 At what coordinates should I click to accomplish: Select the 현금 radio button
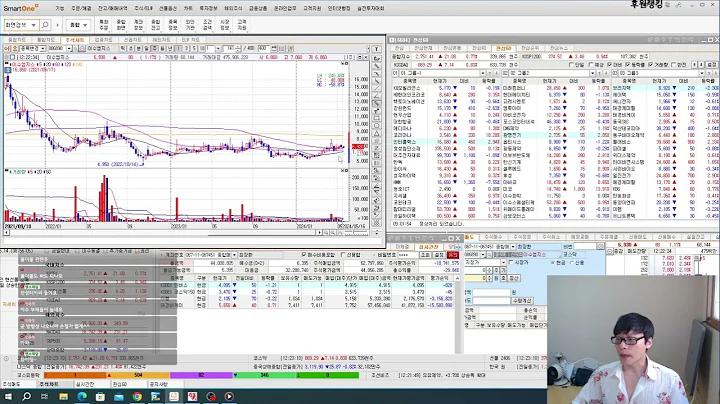click(x=552, y=263)
